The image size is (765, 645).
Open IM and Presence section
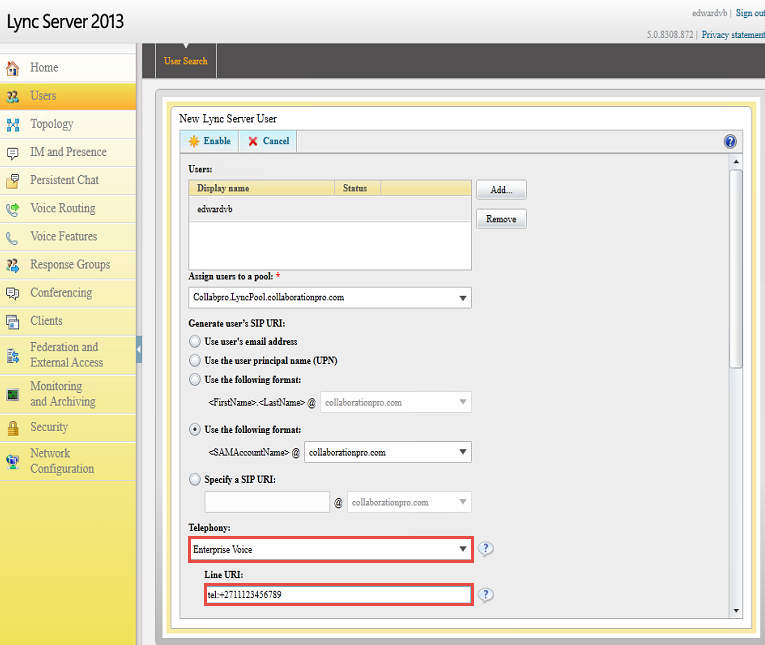coord(68,153)
